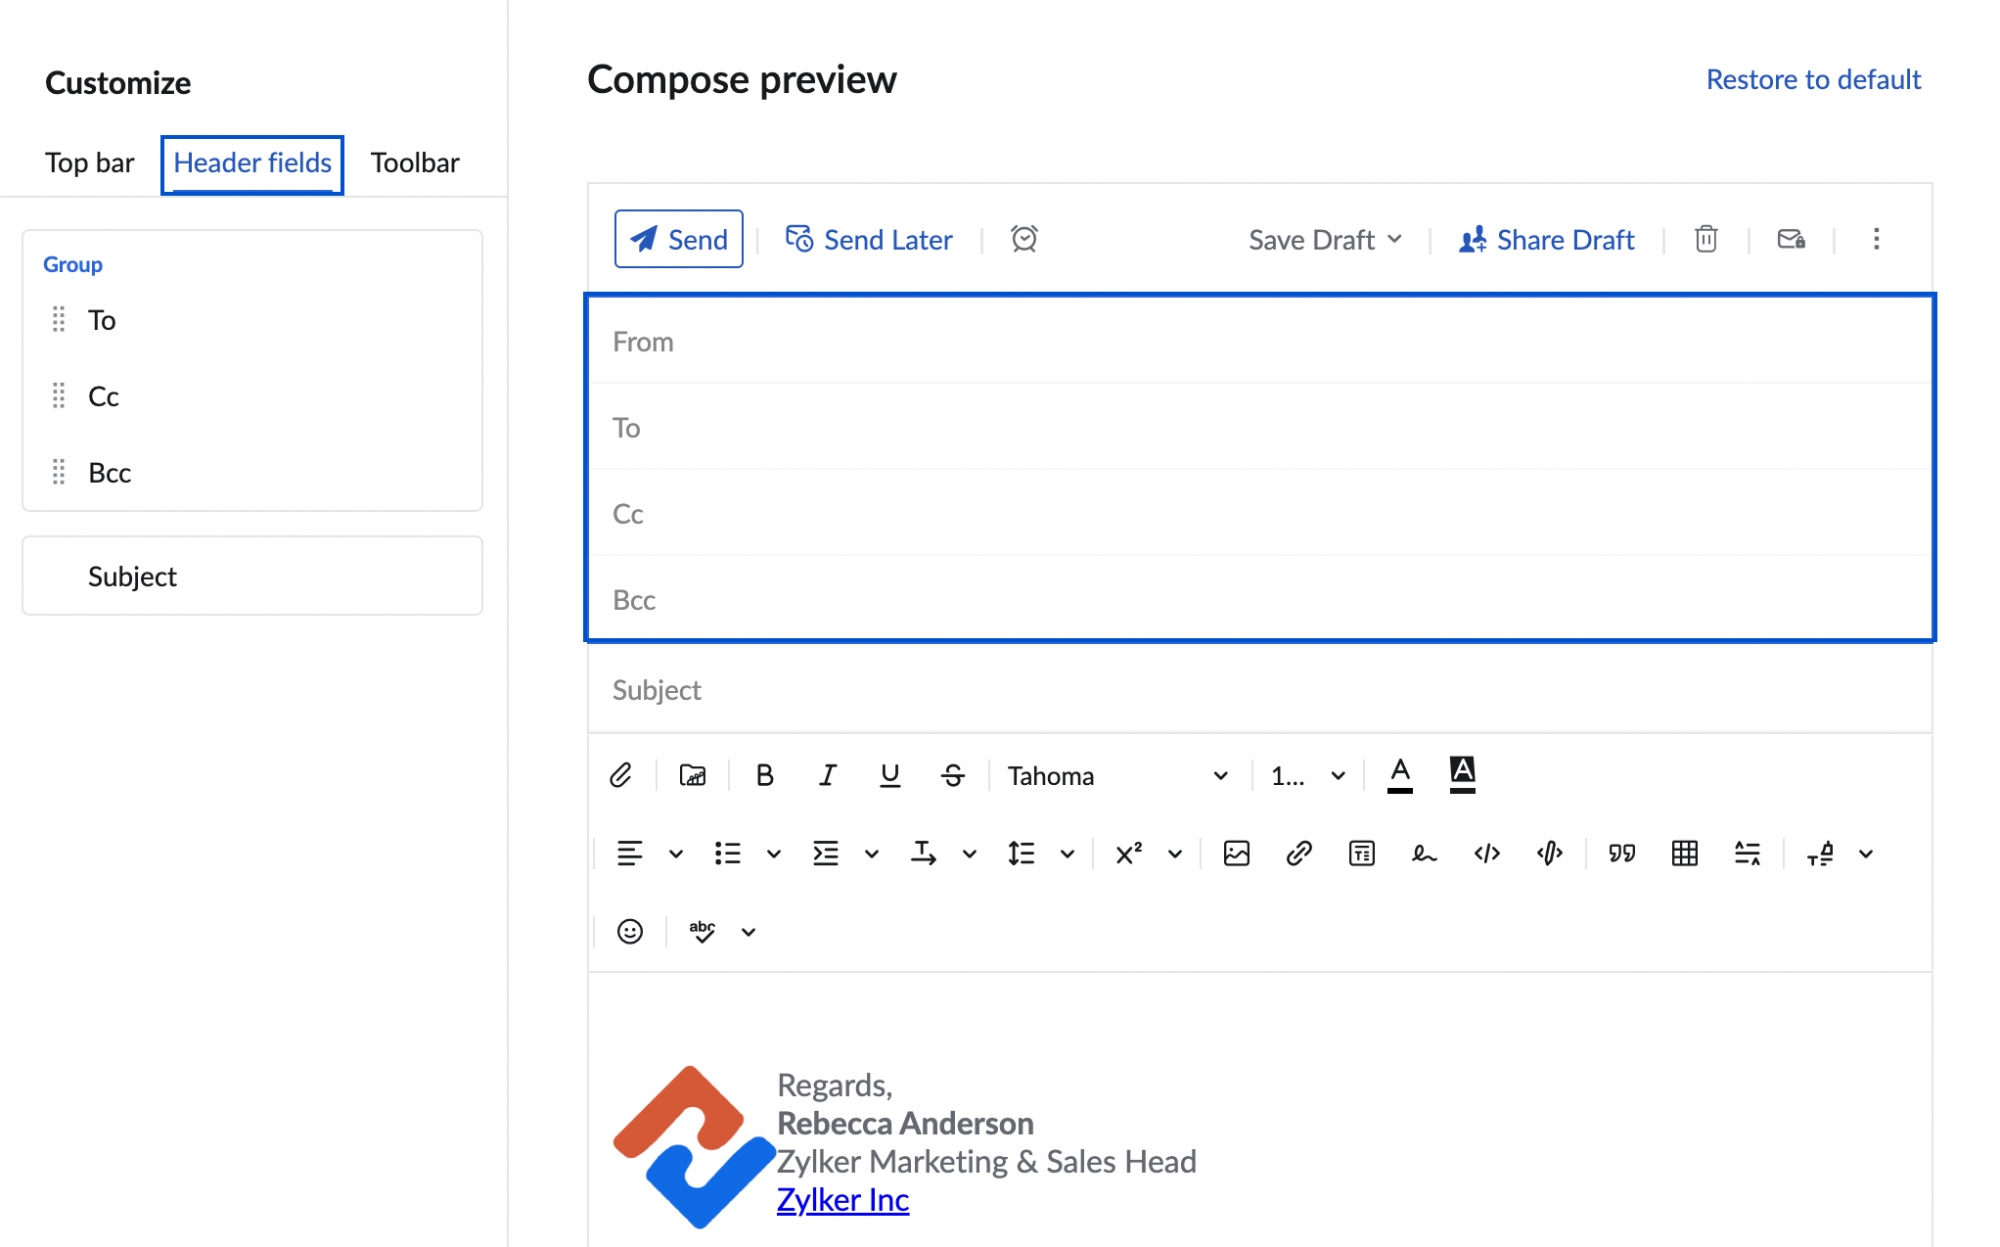Image resolution: width=2000 pixels, height=1247 pixels.
Task: Expand the Save Draft dropdown
Action: (1396, 239)
